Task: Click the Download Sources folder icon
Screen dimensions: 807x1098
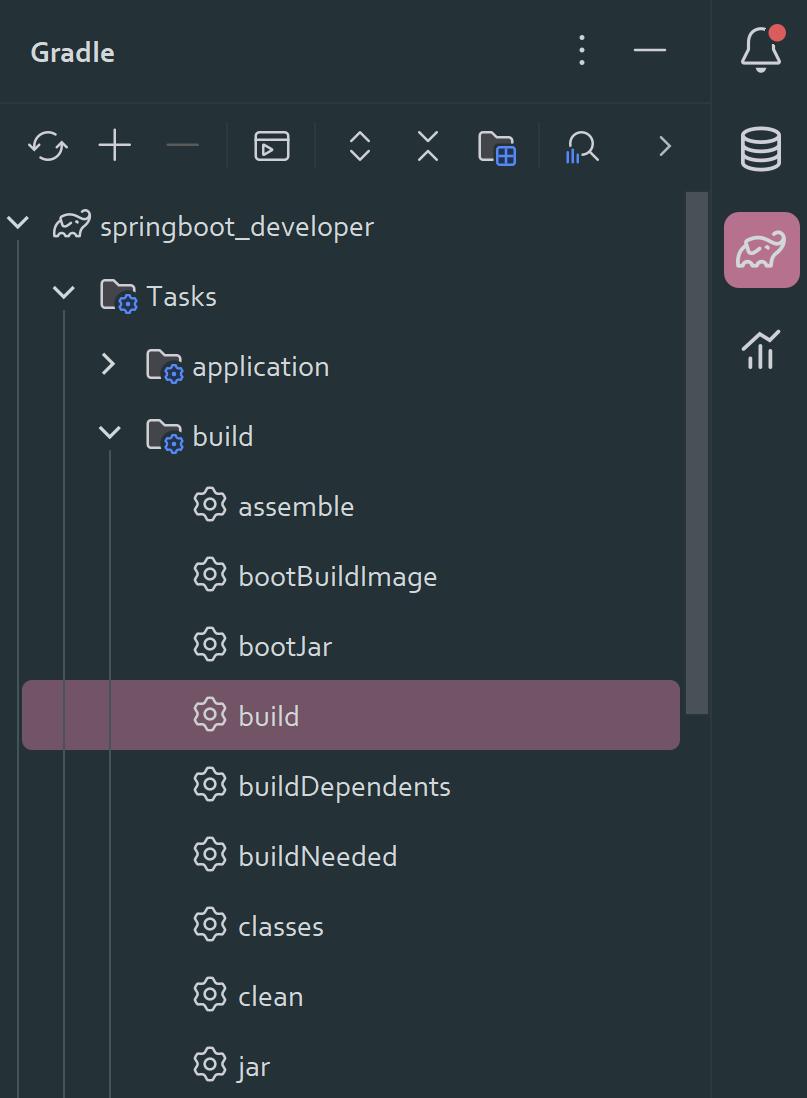Action: pyautogui.click(x=496, y=147)
